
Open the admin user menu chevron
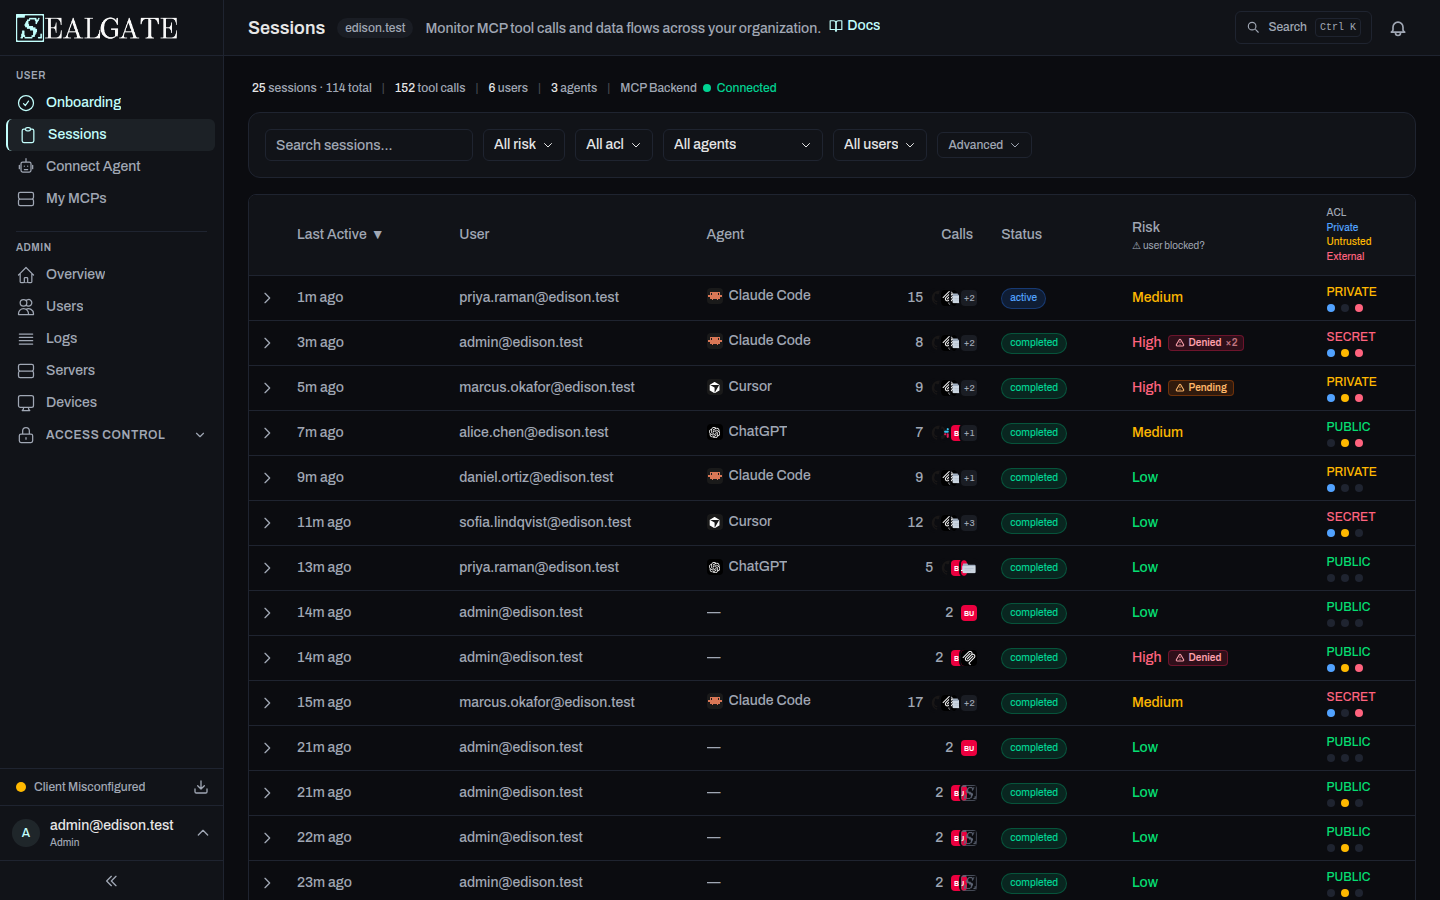203,833
